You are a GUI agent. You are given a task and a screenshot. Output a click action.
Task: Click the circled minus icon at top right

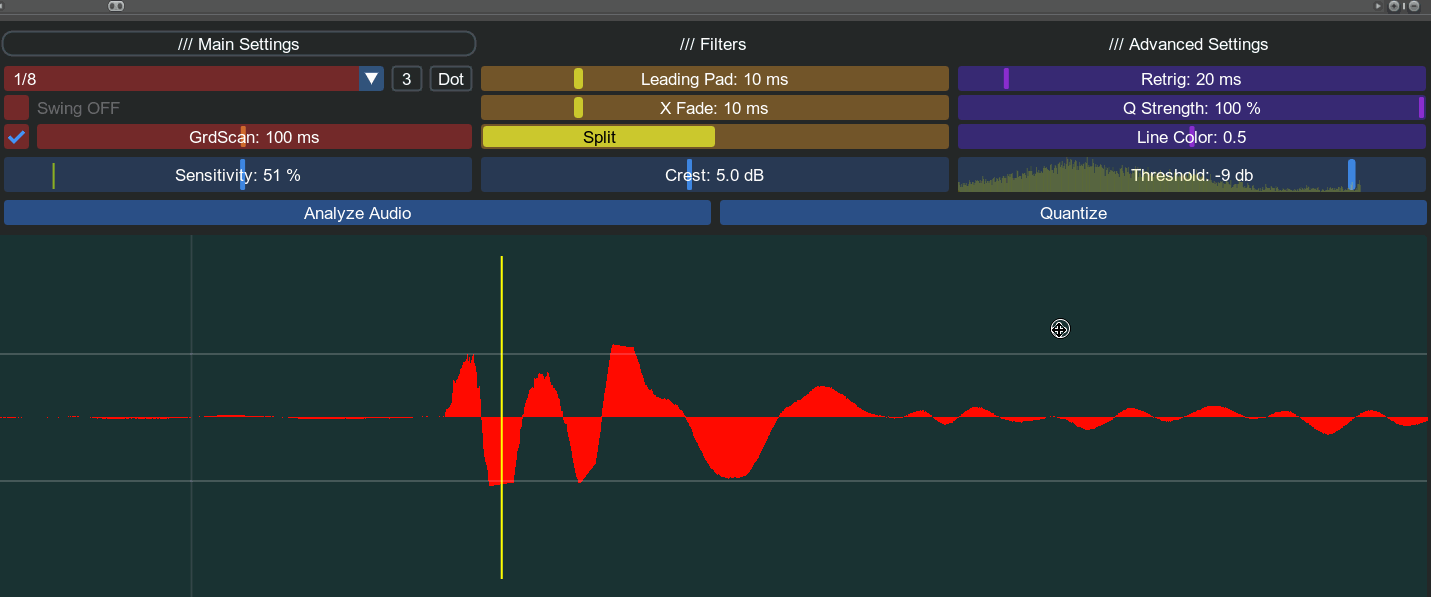(1414, 6)
